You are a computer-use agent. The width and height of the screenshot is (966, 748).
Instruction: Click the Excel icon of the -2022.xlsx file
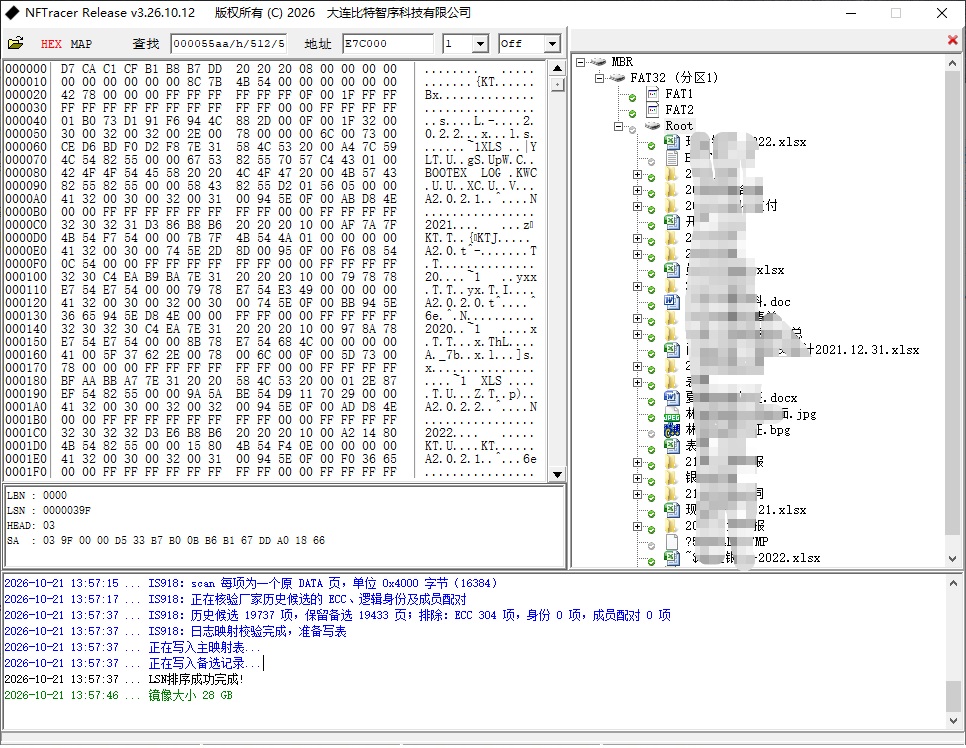tap(672, 558)
